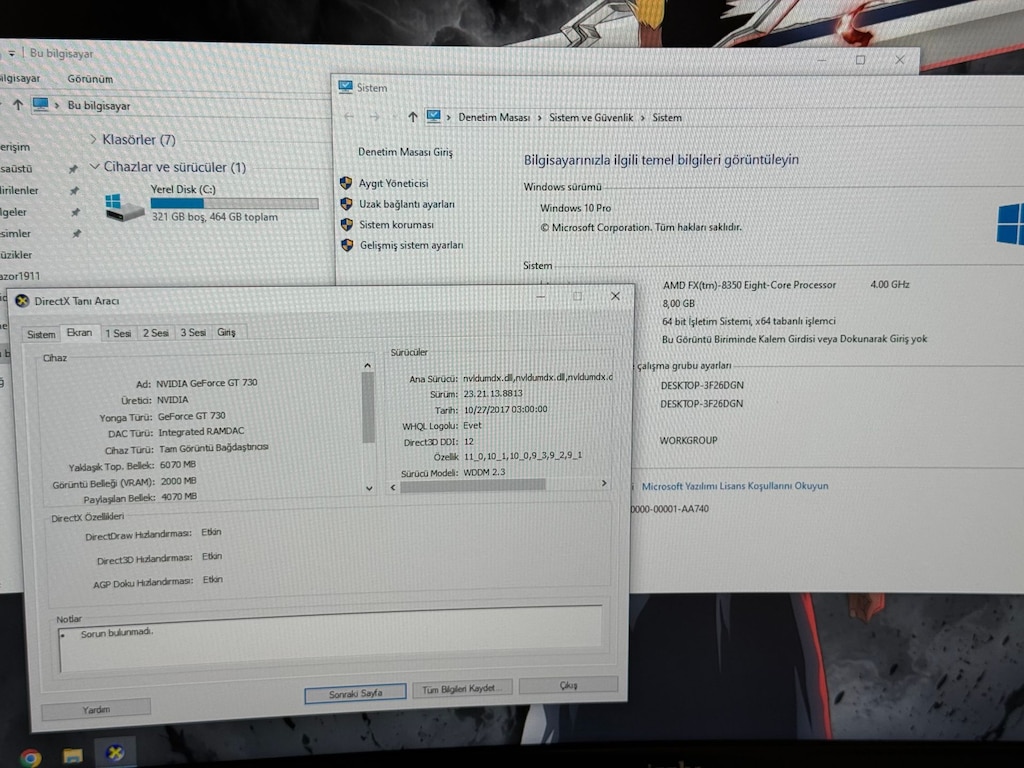Screen dimensions: 1024x768
Task: Open Sistem koruması settings
Action: coord(396,225)
